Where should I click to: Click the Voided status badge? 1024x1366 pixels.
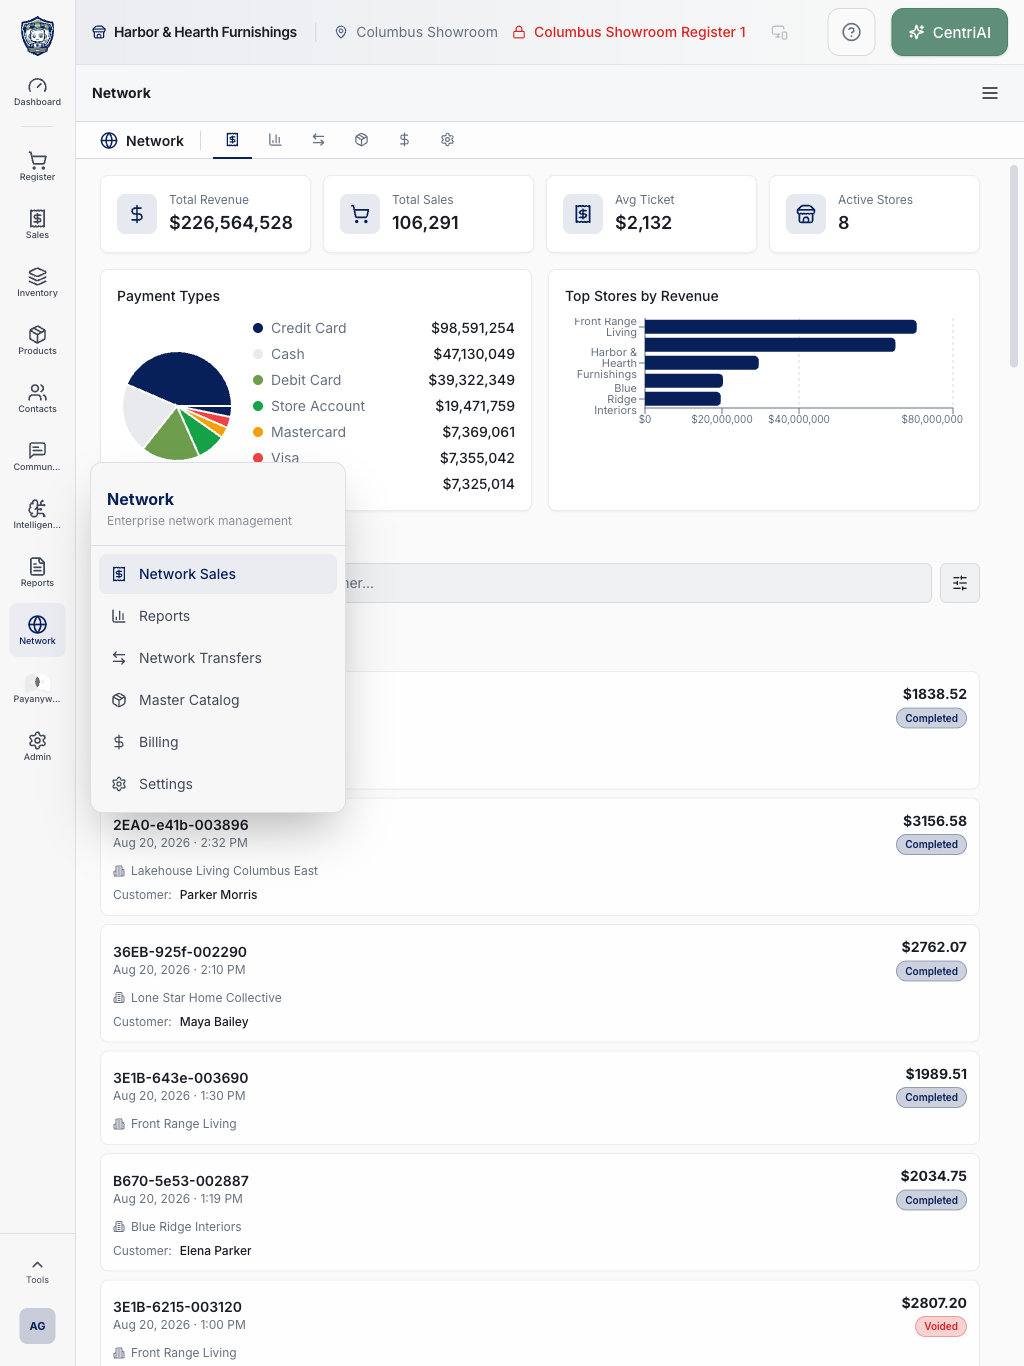click(x=941, y=1327)
